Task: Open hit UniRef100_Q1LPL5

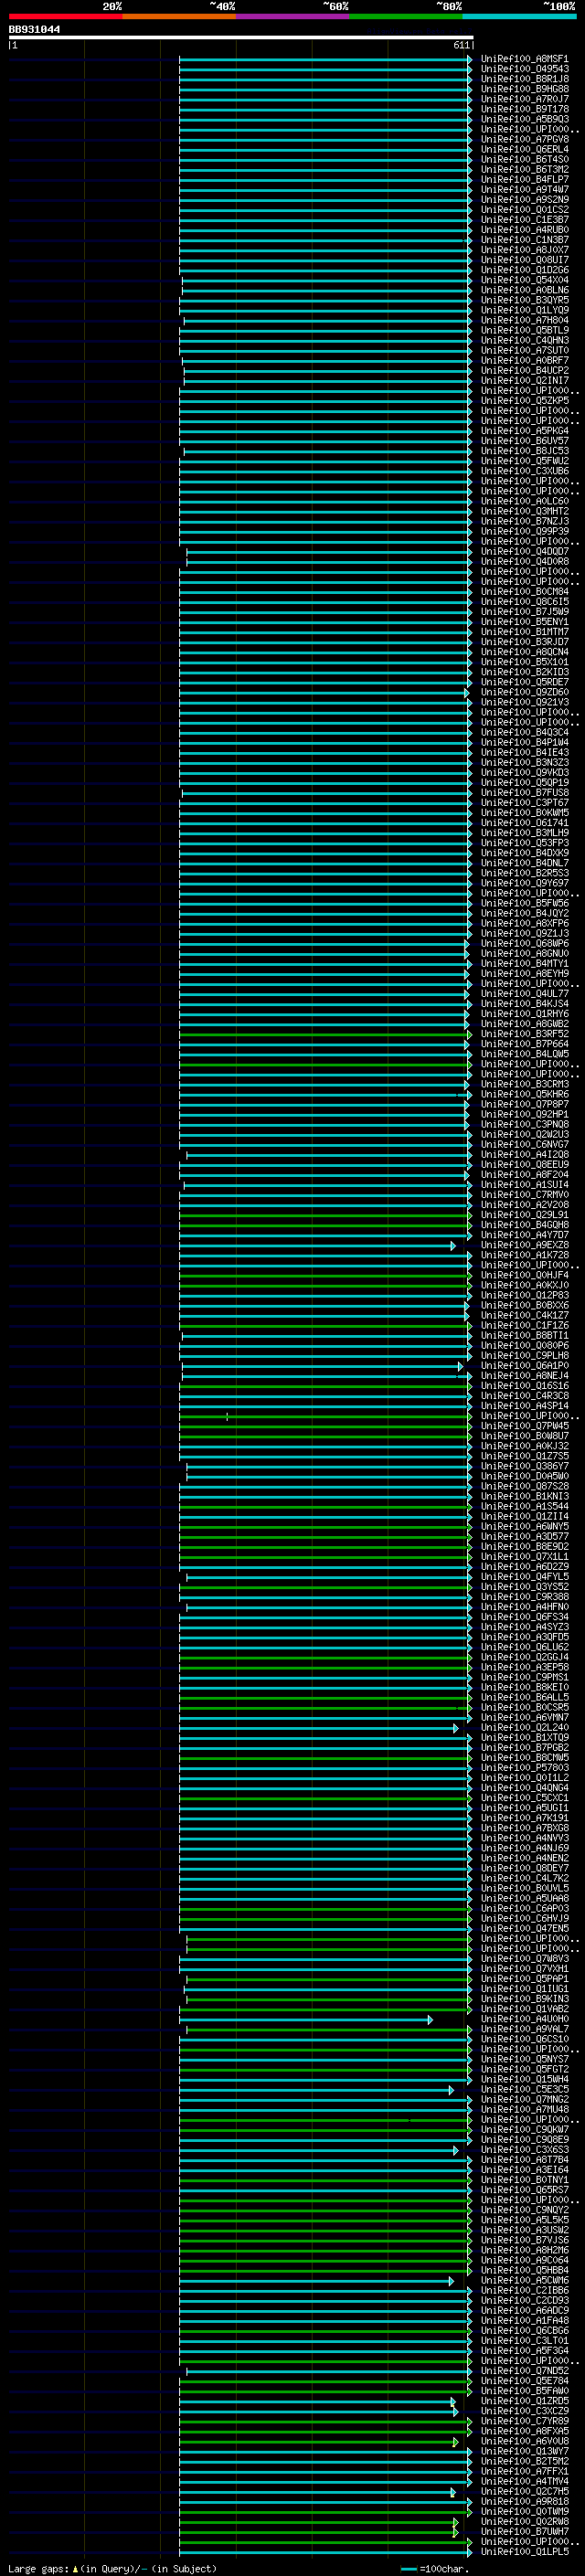Action: pyautogui.click(x=524, y=2552)
